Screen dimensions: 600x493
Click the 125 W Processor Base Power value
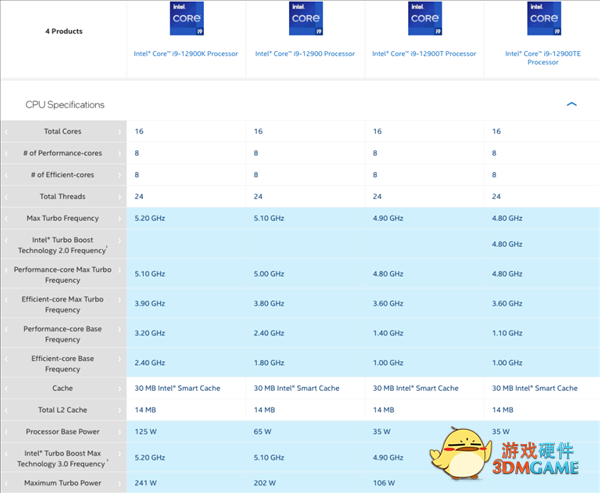click(145, 432)
